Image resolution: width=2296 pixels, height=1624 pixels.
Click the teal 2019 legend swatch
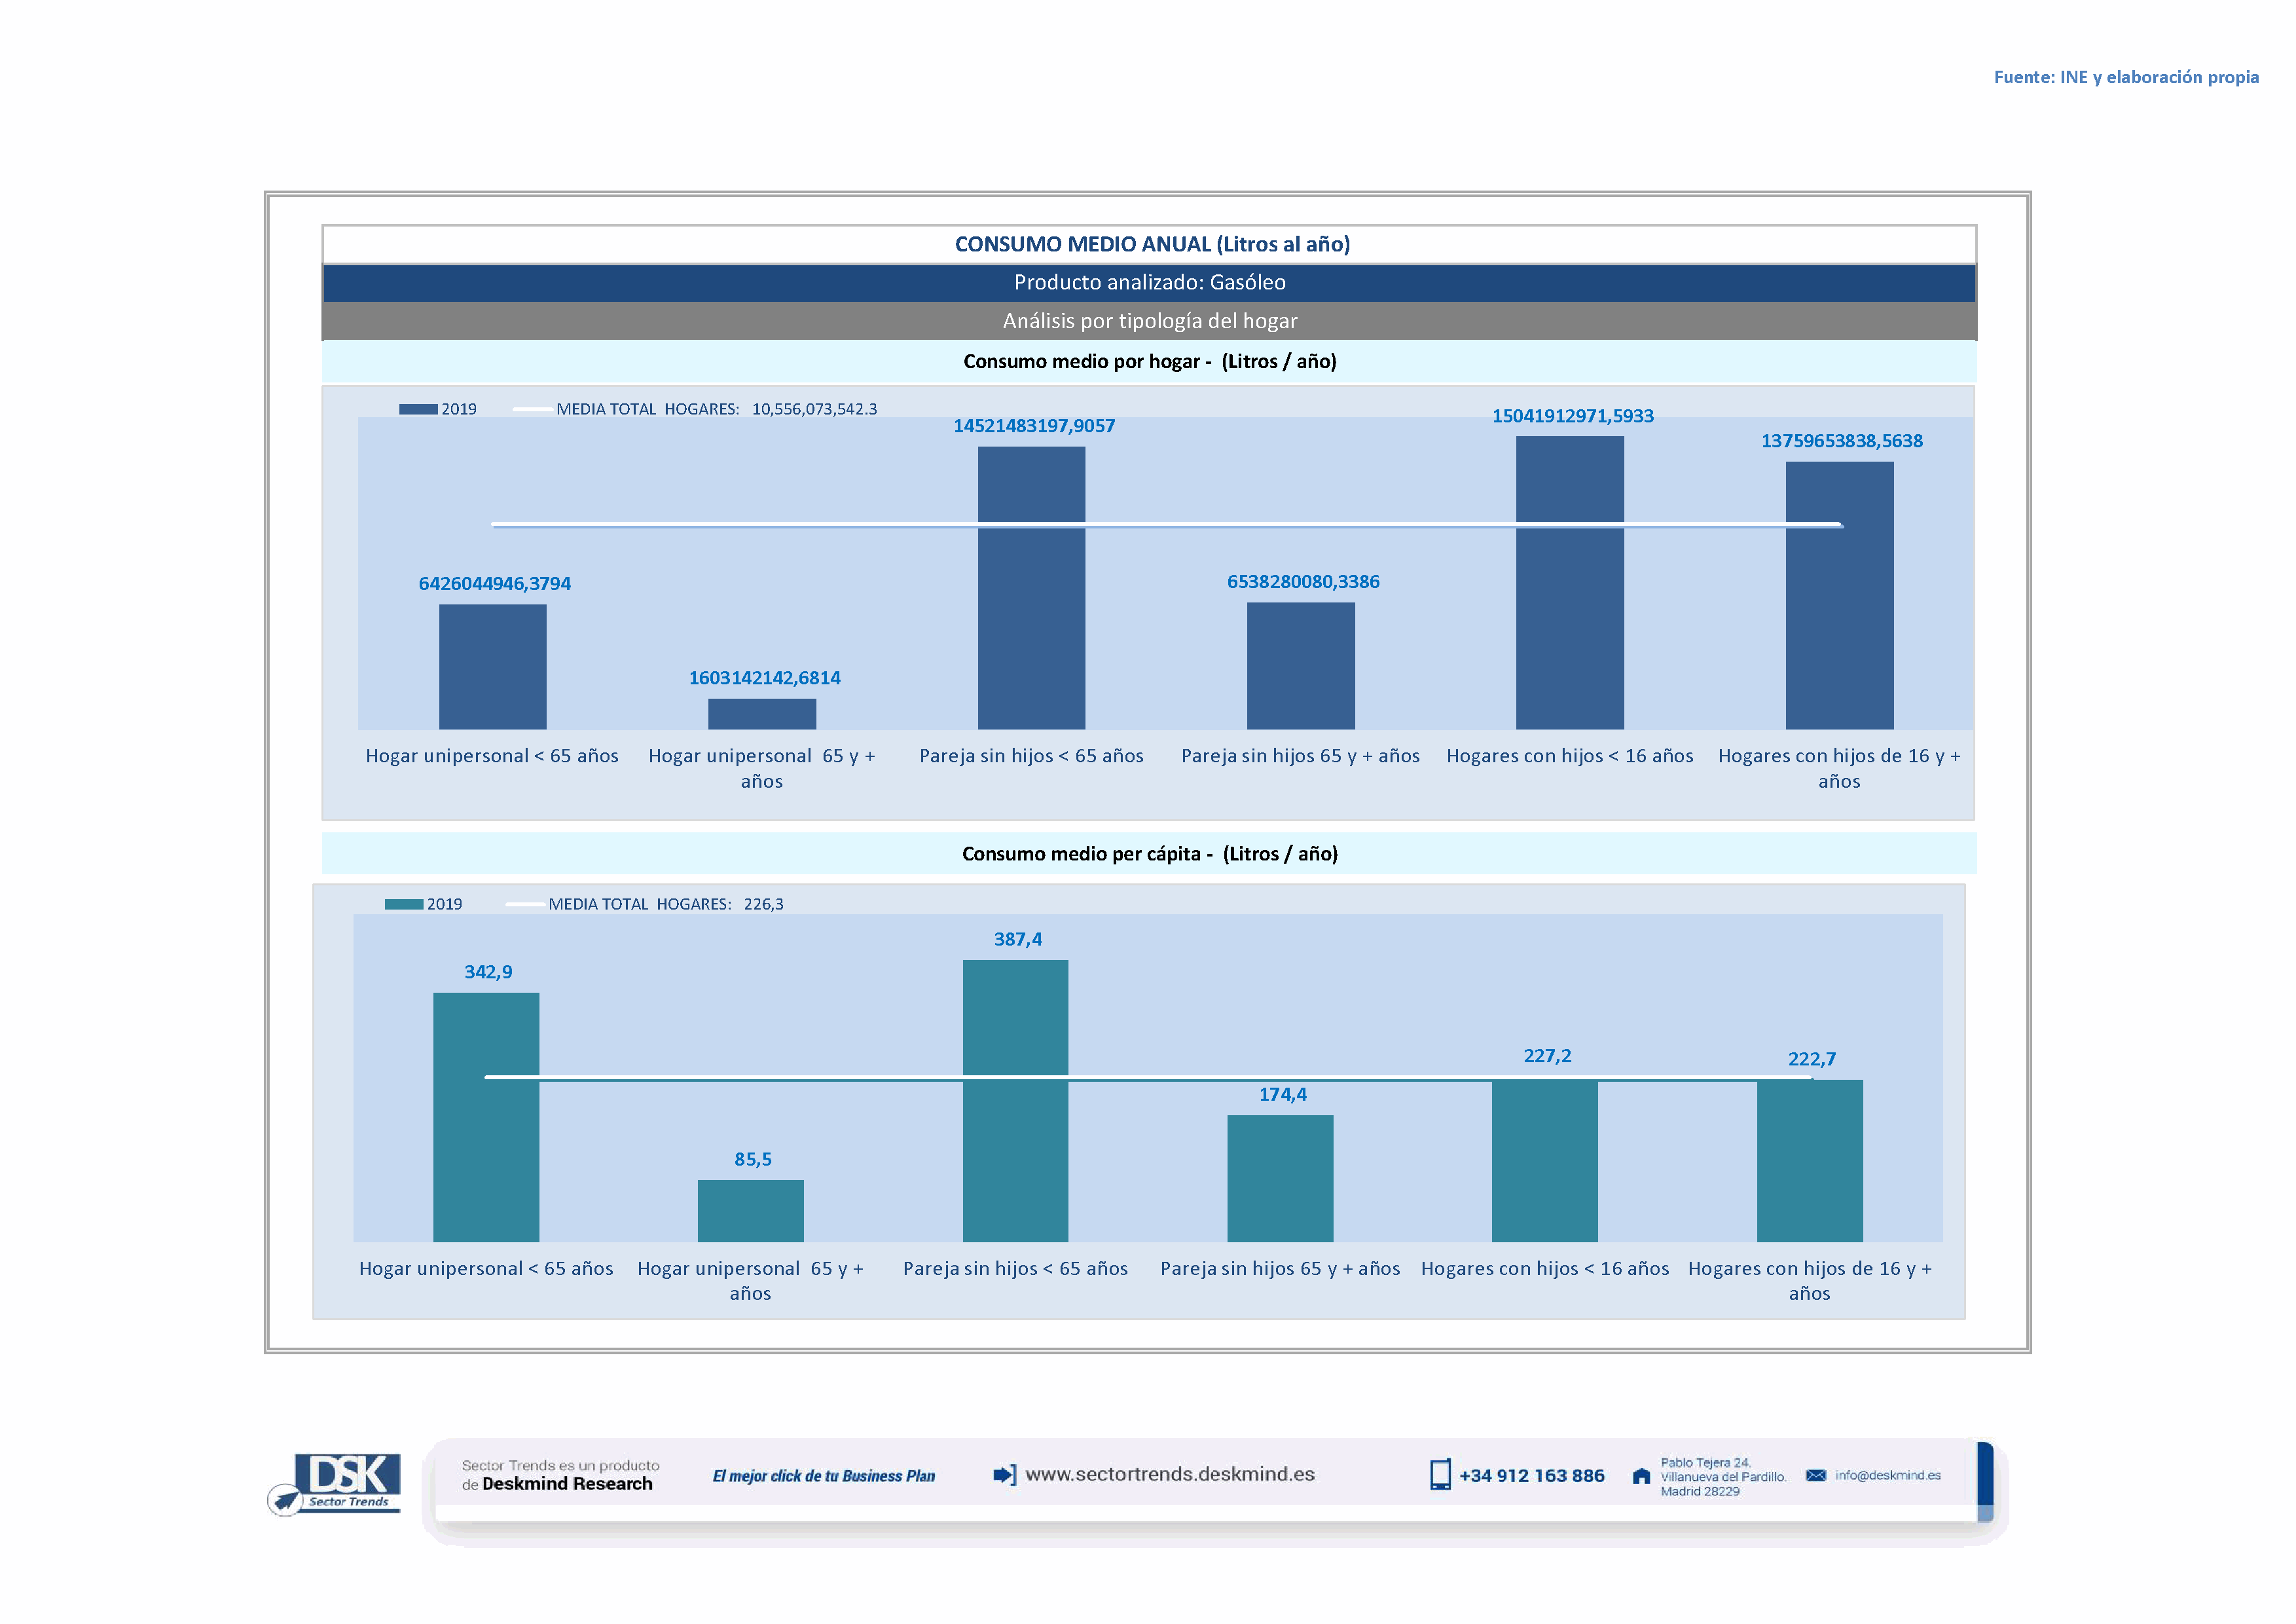point(404,904)
